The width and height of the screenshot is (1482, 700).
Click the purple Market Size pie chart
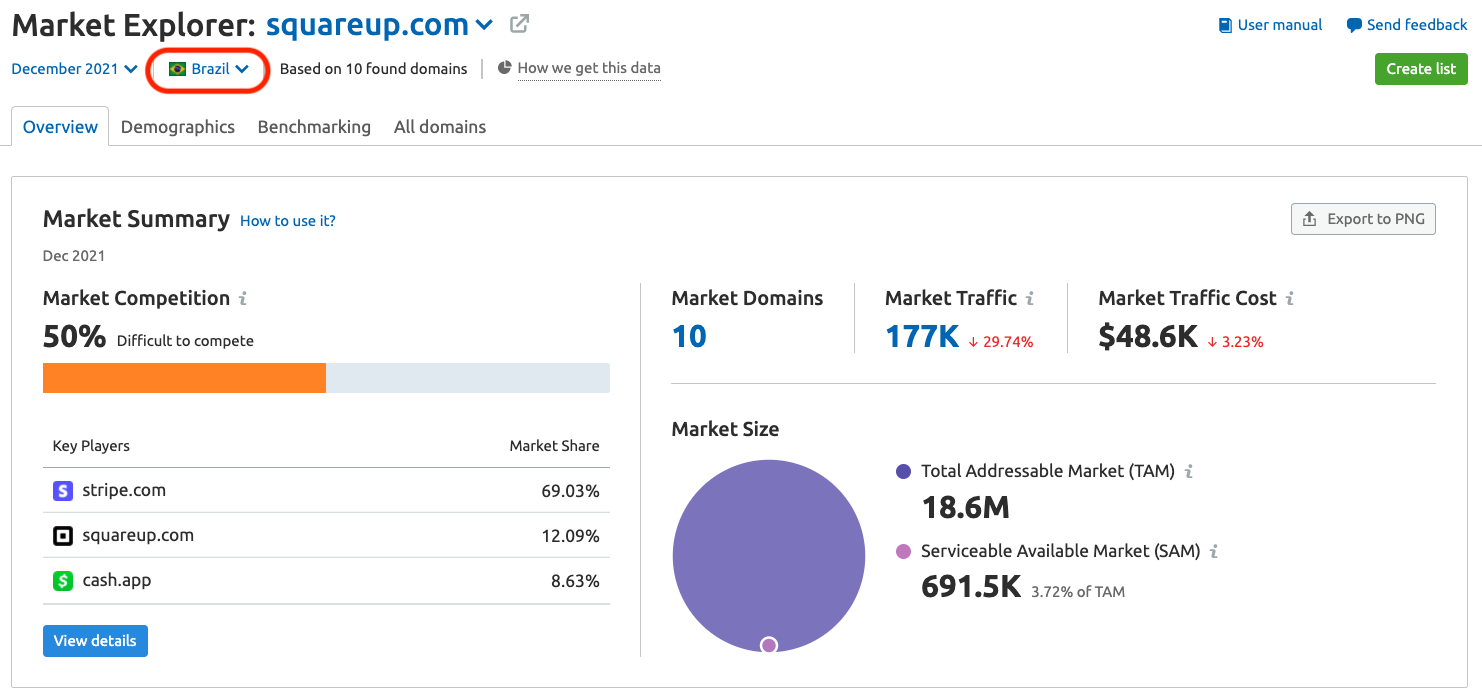click(769, 556)
